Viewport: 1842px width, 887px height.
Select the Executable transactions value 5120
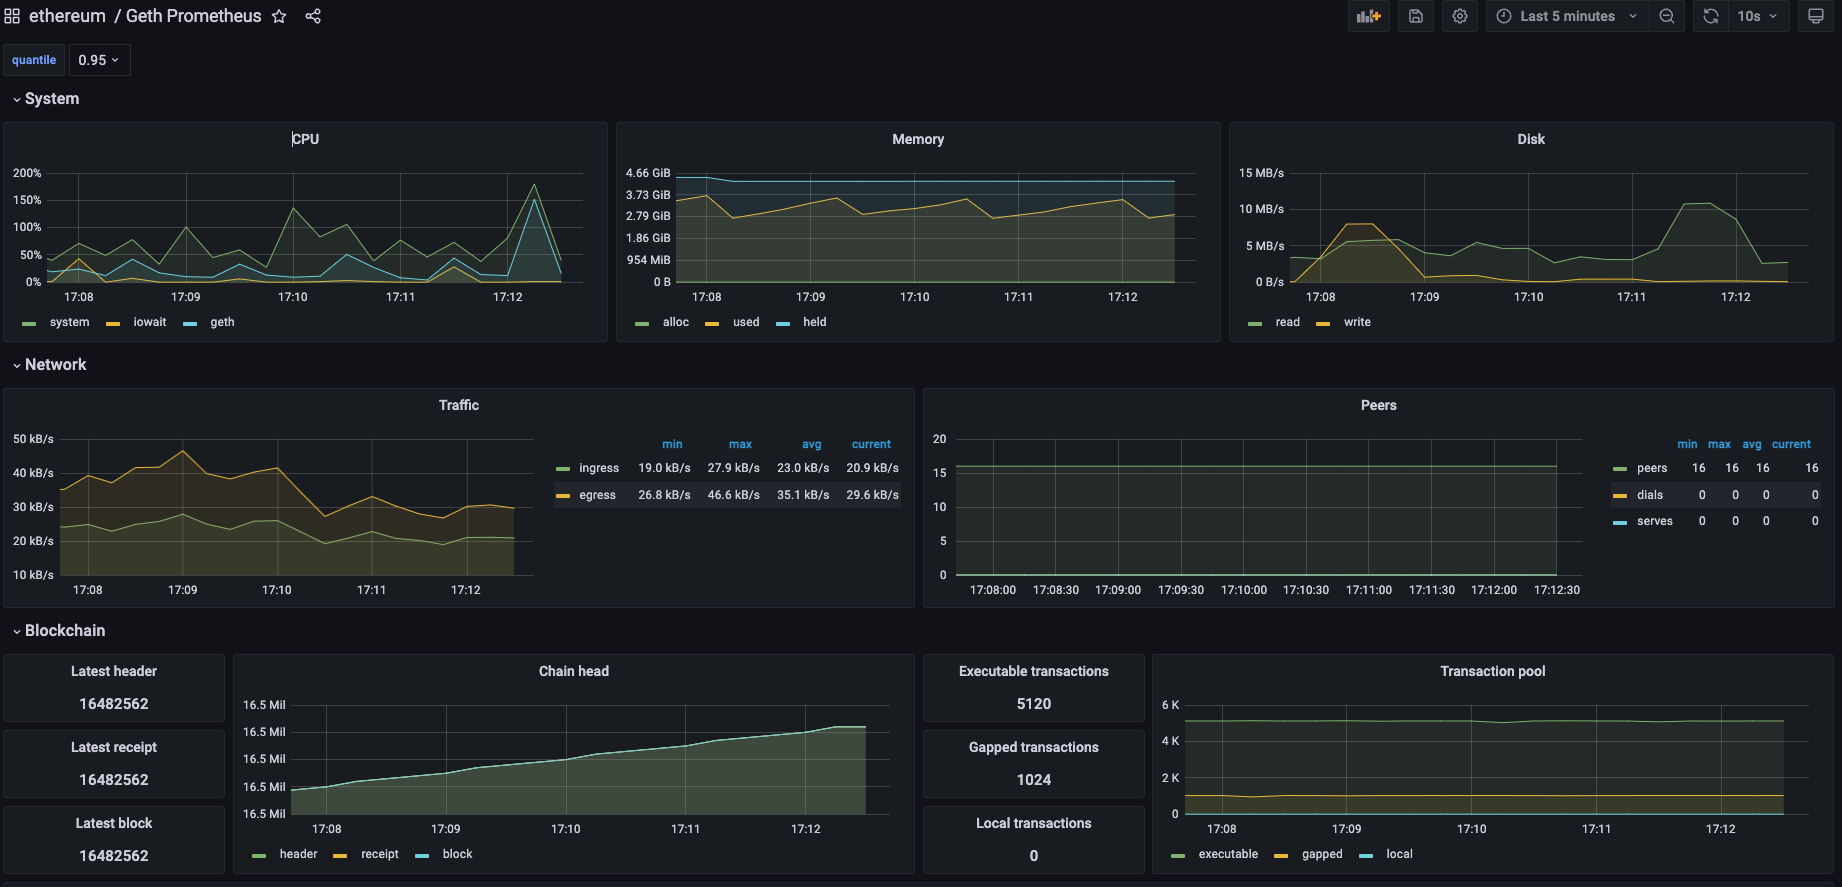coord(1034,704)
